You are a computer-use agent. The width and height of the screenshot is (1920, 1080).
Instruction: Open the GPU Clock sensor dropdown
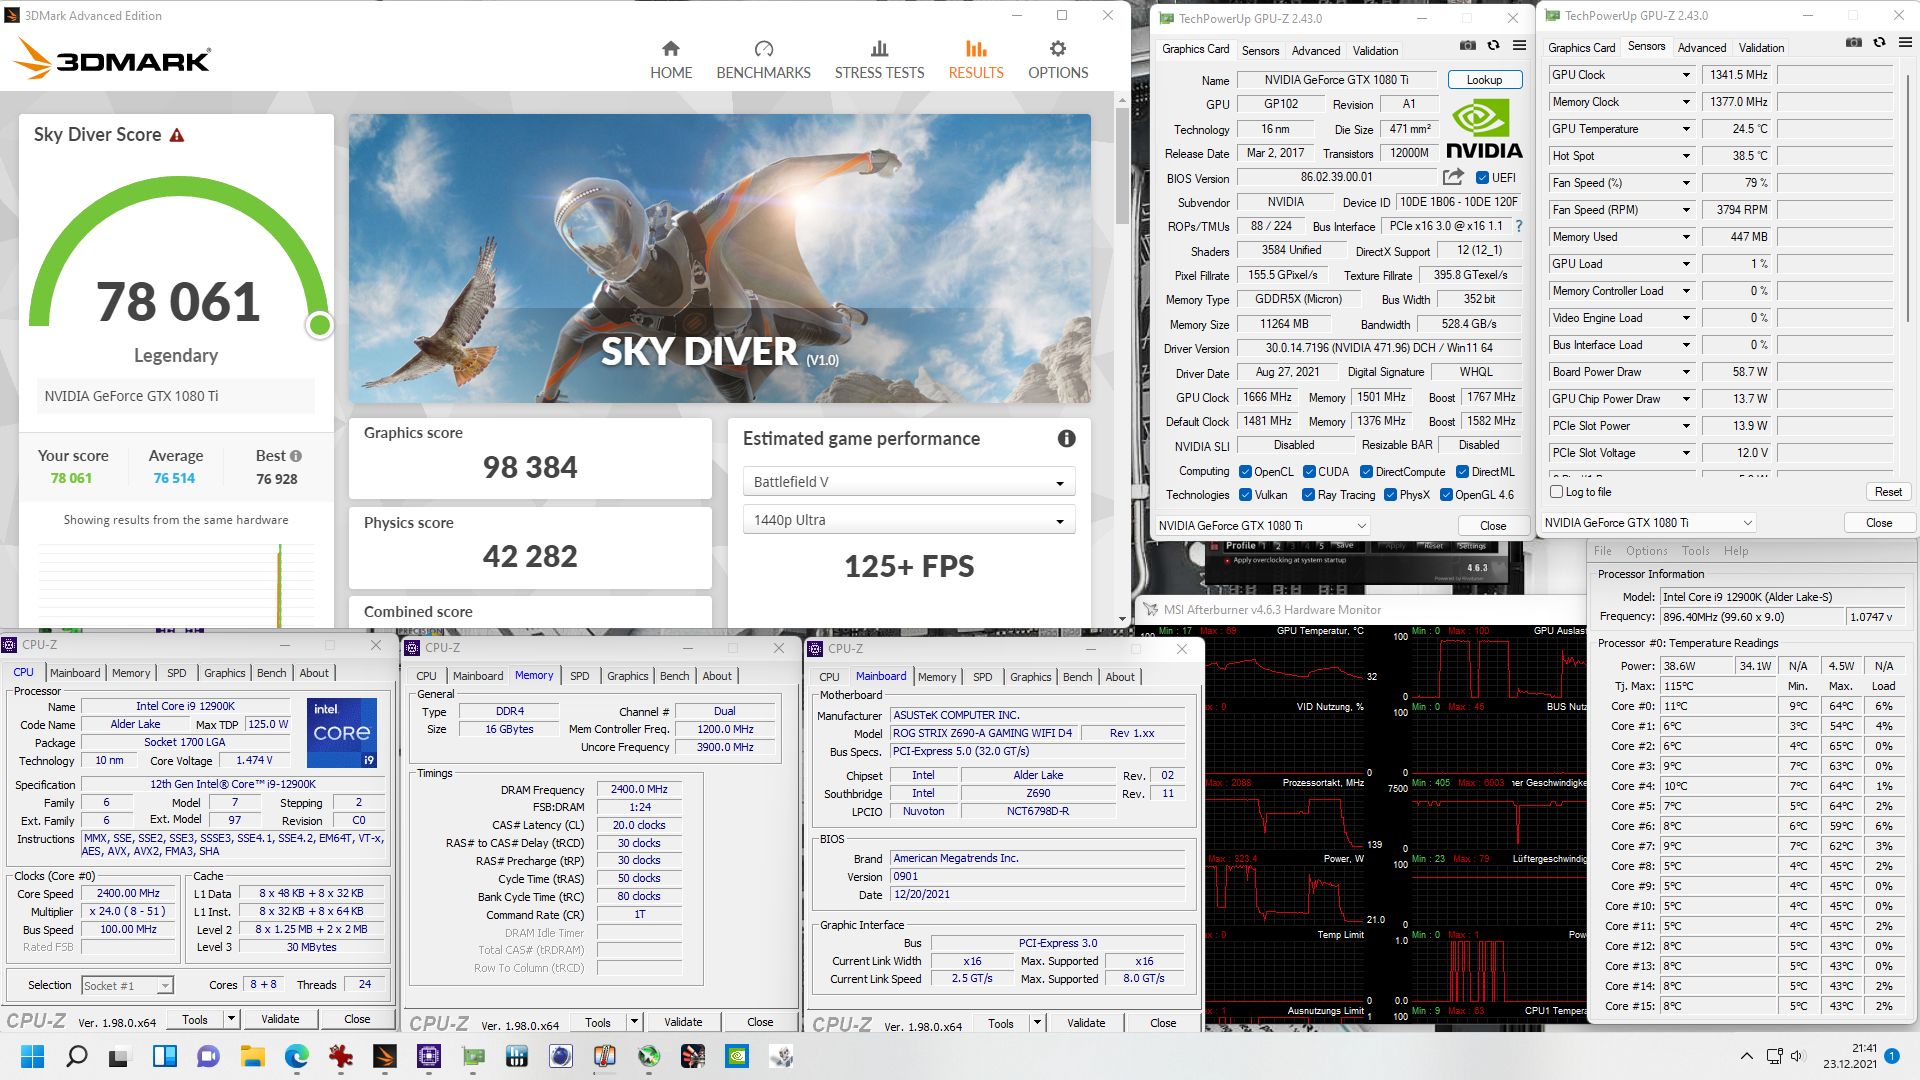1686,75
